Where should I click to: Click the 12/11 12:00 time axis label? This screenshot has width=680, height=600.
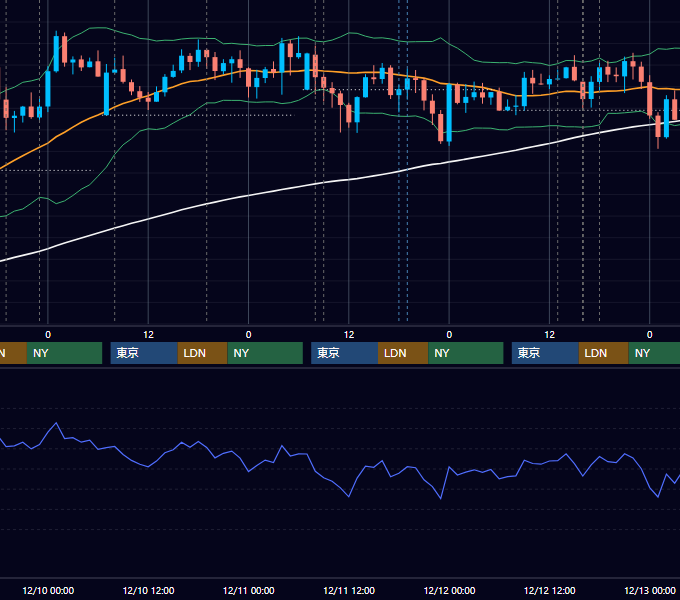tap(349, 590)
